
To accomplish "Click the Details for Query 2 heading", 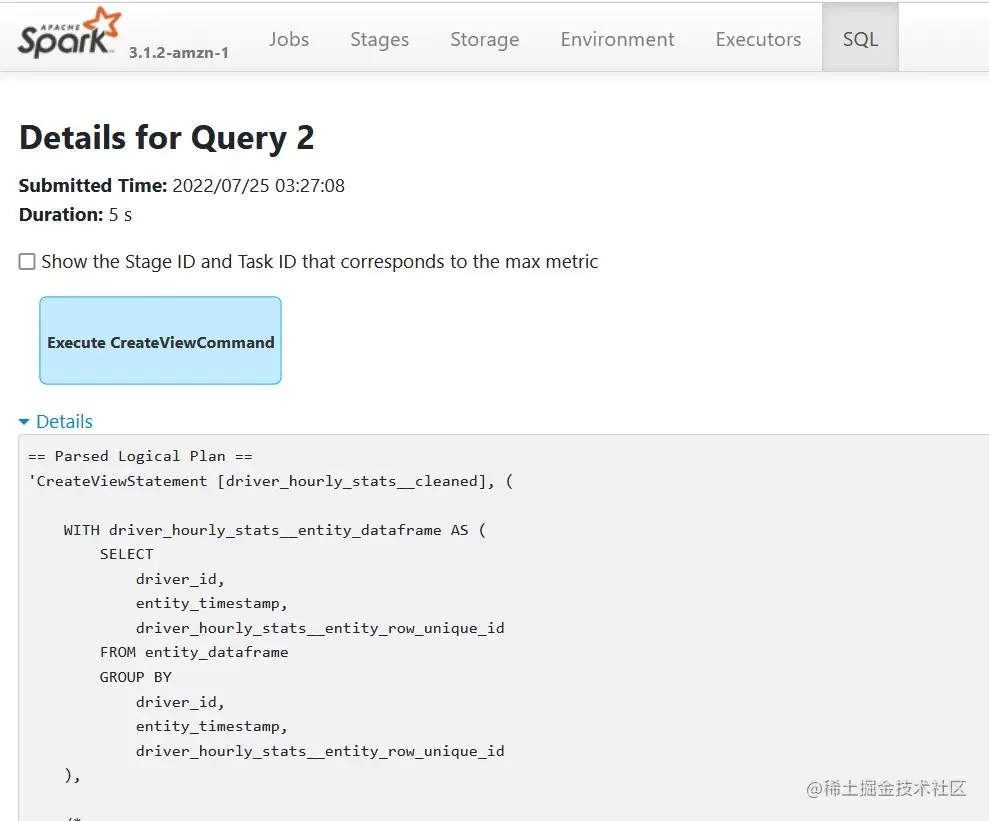I will click(166, 138).
